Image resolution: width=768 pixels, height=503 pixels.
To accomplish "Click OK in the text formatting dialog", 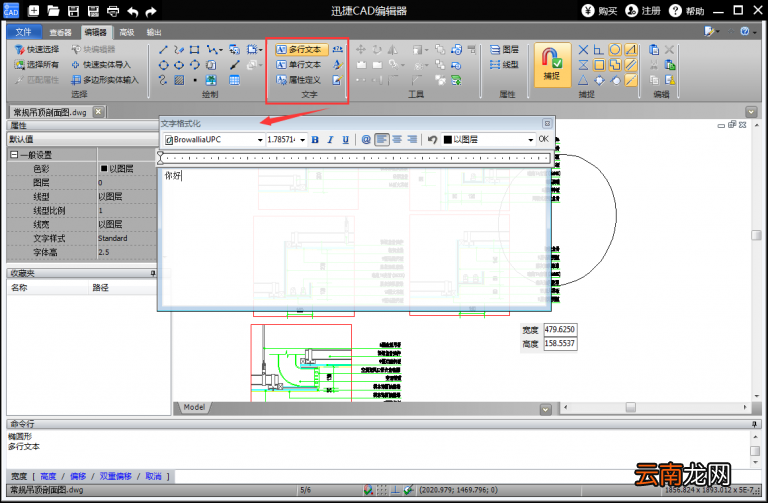I will click(543, 140).
